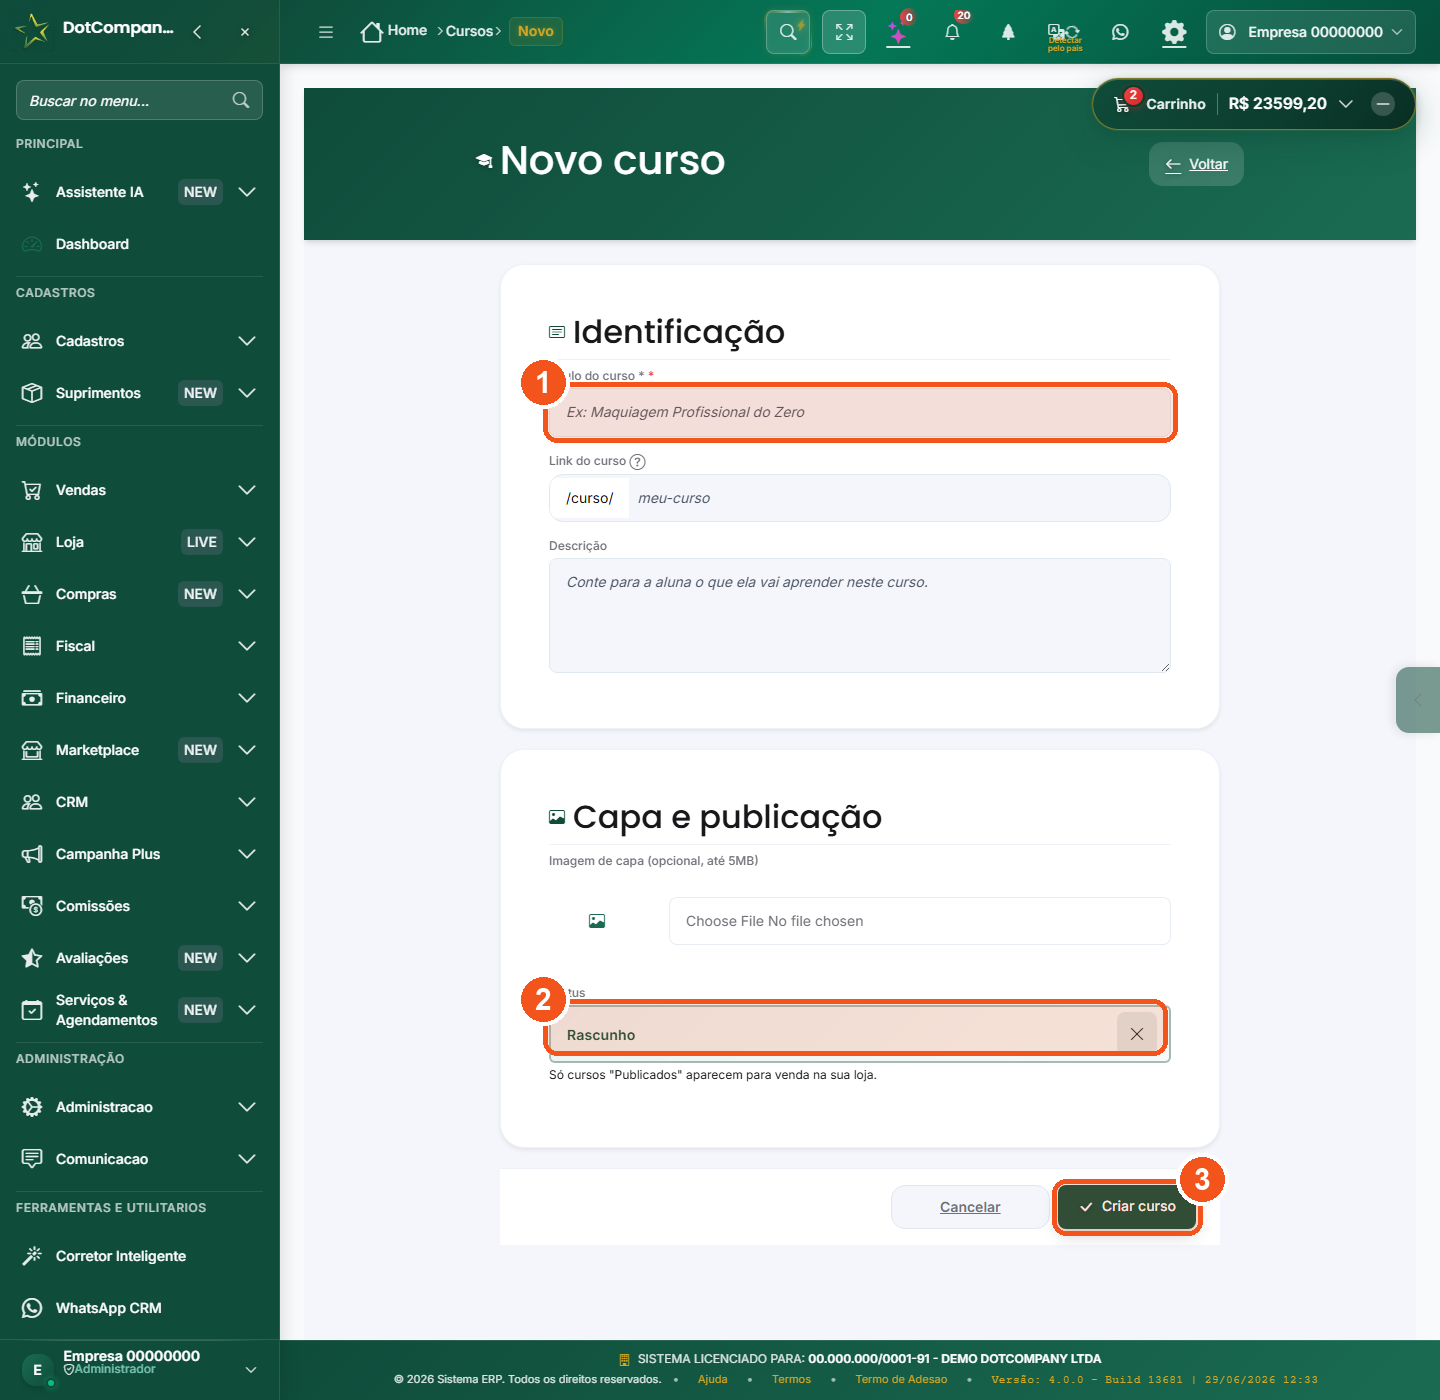Screen dimensions: 1440x1400
Task: Open Termo de Adesao footer link
Action: coord(901,1379)
